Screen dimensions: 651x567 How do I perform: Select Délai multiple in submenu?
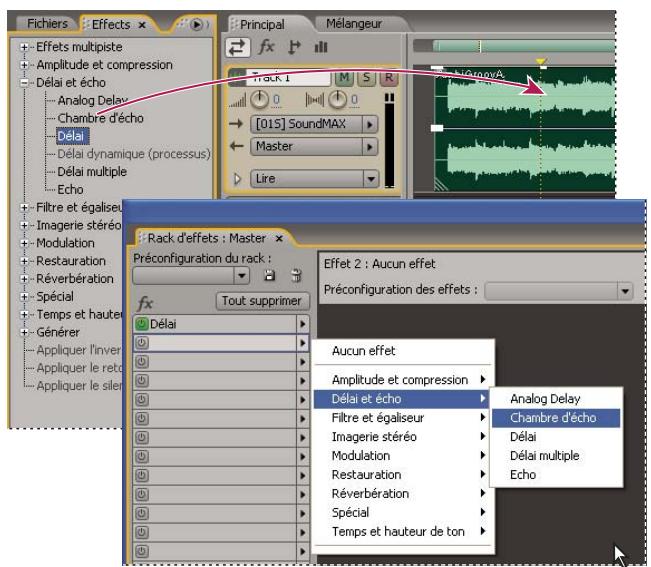(556, 456)
